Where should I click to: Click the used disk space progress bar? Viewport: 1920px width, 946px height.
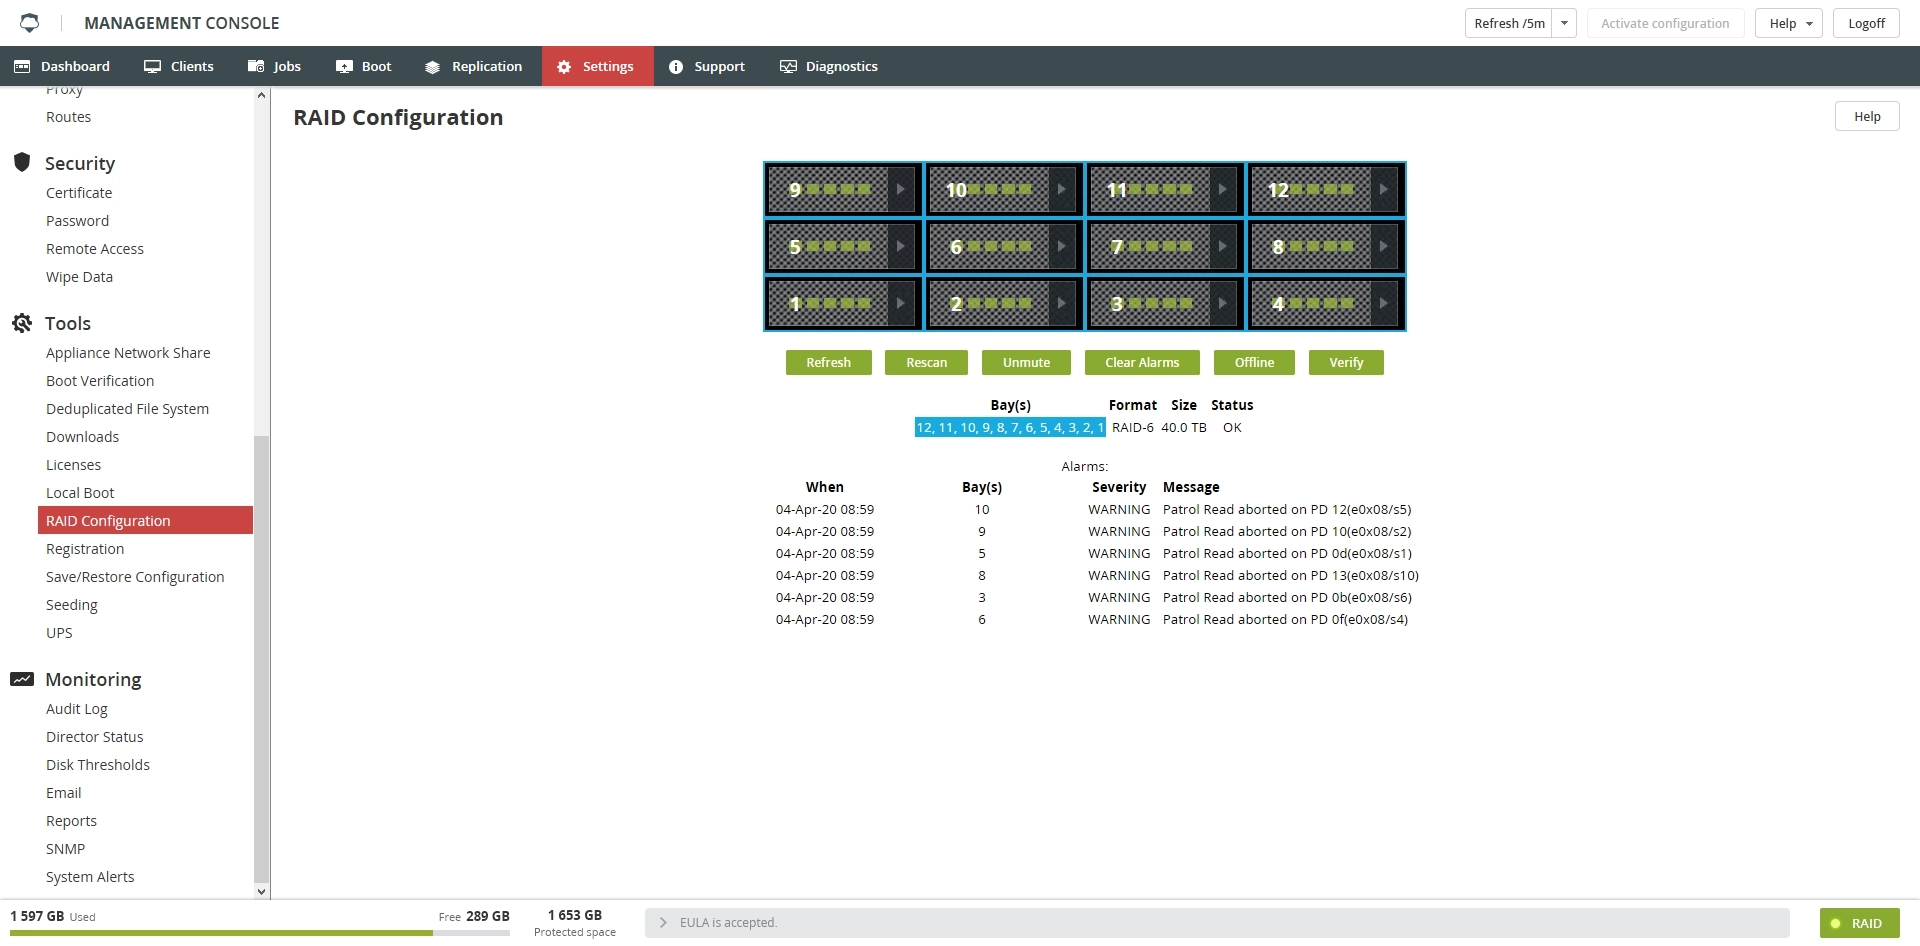coord(260,933)
